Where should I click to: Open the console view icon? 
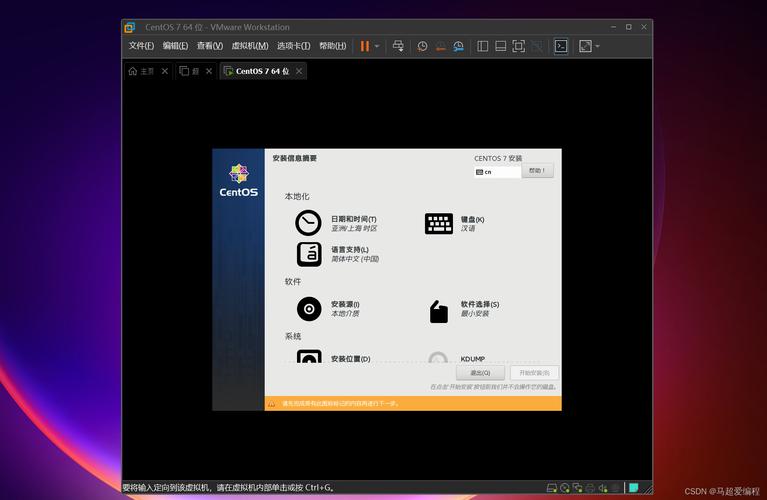click(561, 46)
